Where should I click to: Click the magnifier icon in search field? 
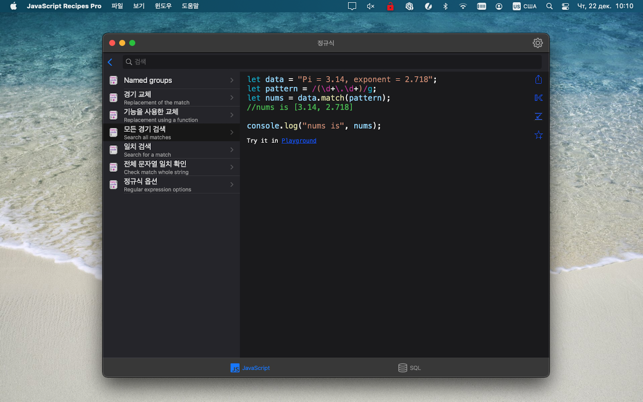[x=129, y=62]
